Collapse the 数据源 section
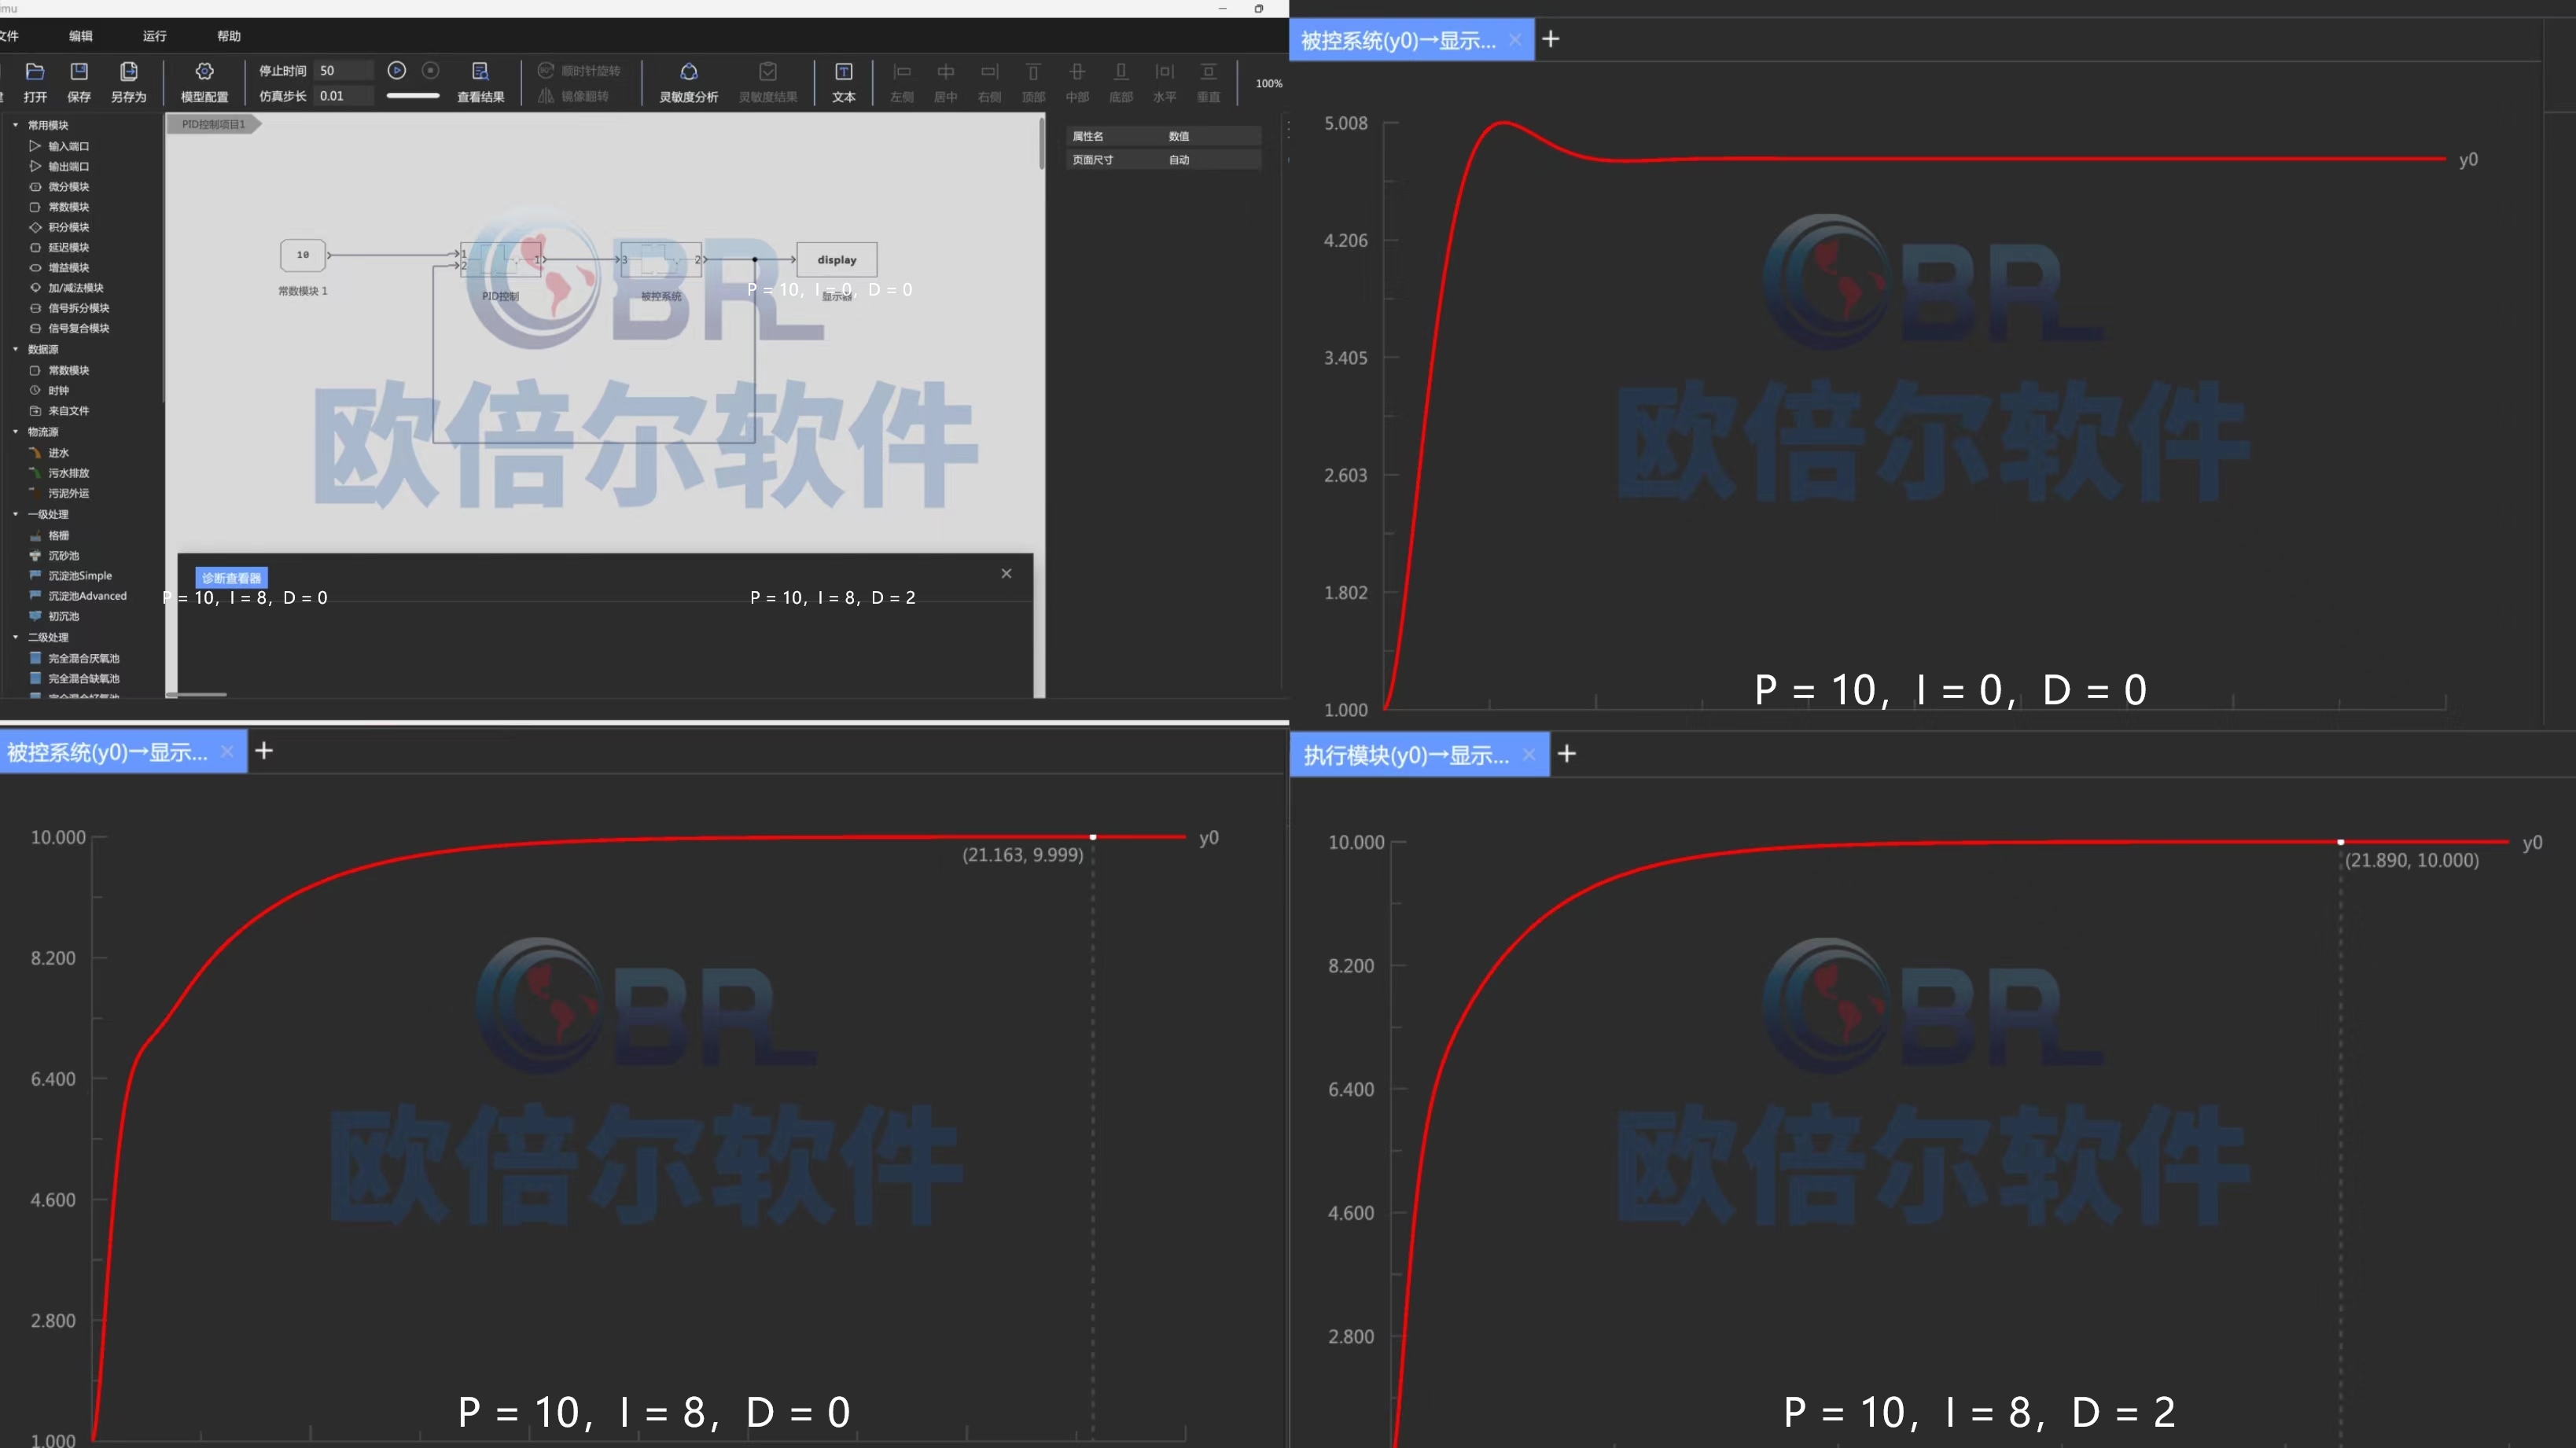 15,349
